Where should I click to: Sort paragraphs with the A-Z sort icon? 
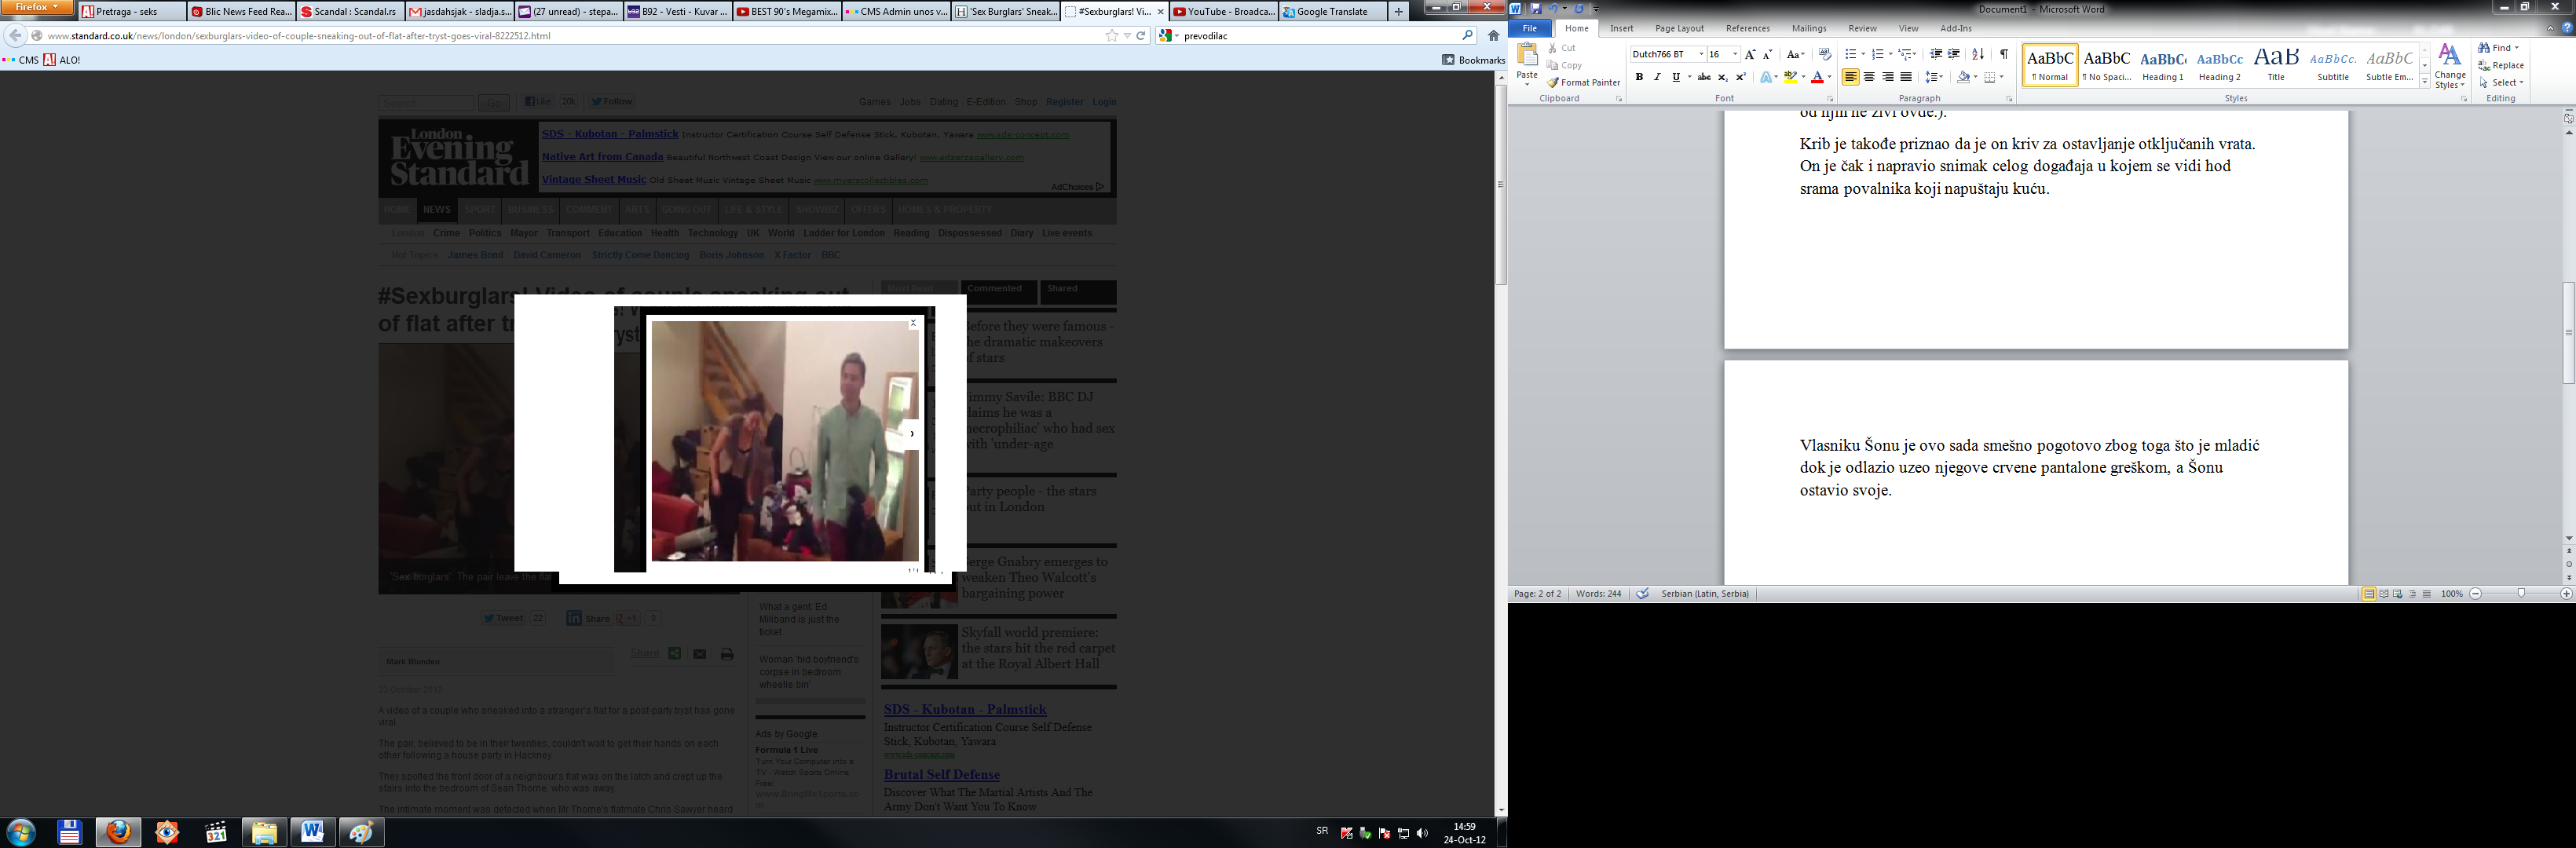tap(1977, 55)
